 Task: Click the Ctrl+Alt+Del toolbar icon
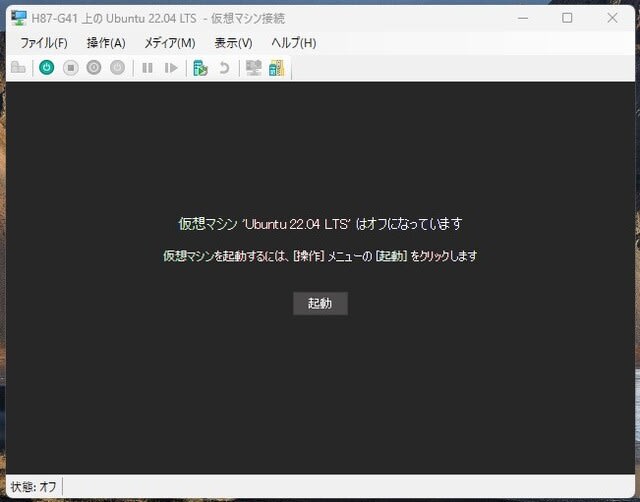click(x=18, y=67)
